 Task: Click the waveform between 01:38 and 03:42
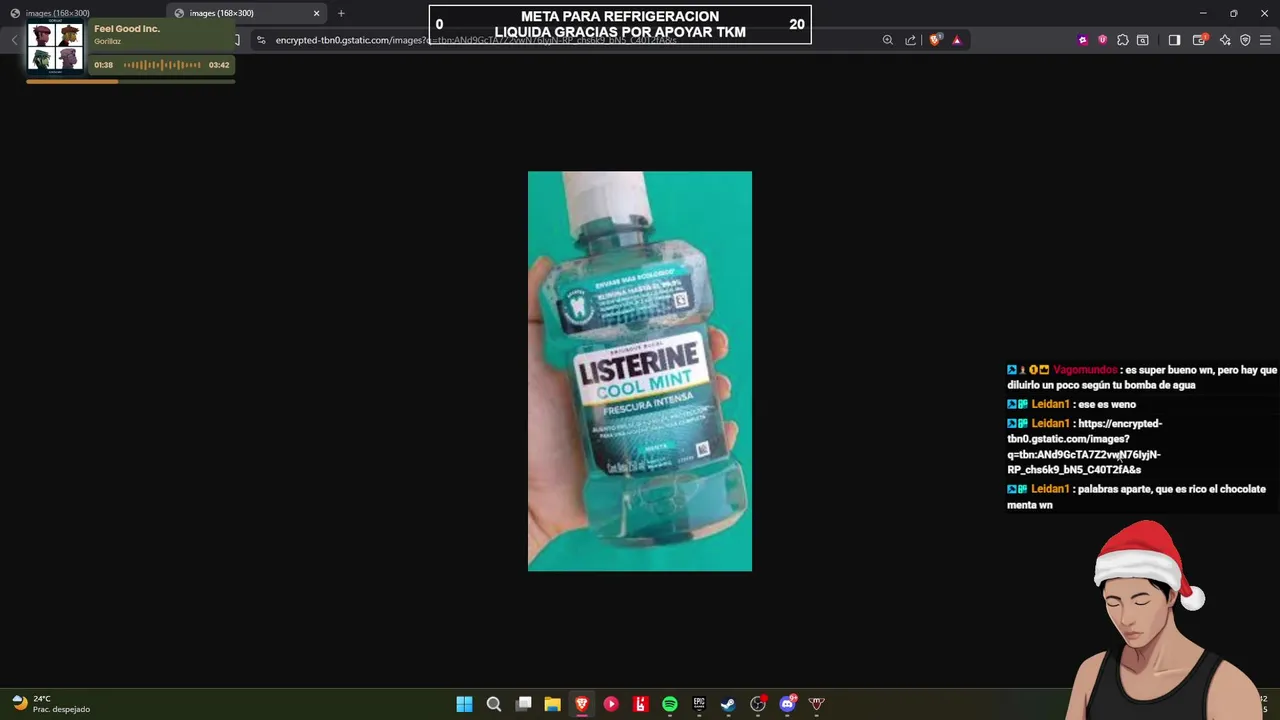point(161,65)
